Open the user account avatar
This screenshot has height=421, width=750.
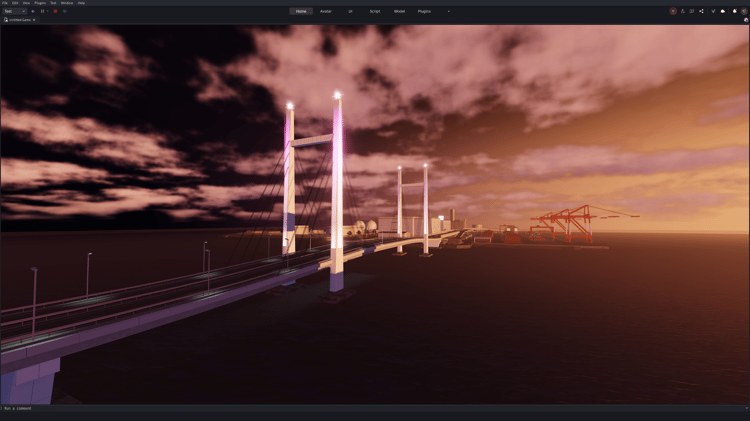coord(744,11)
